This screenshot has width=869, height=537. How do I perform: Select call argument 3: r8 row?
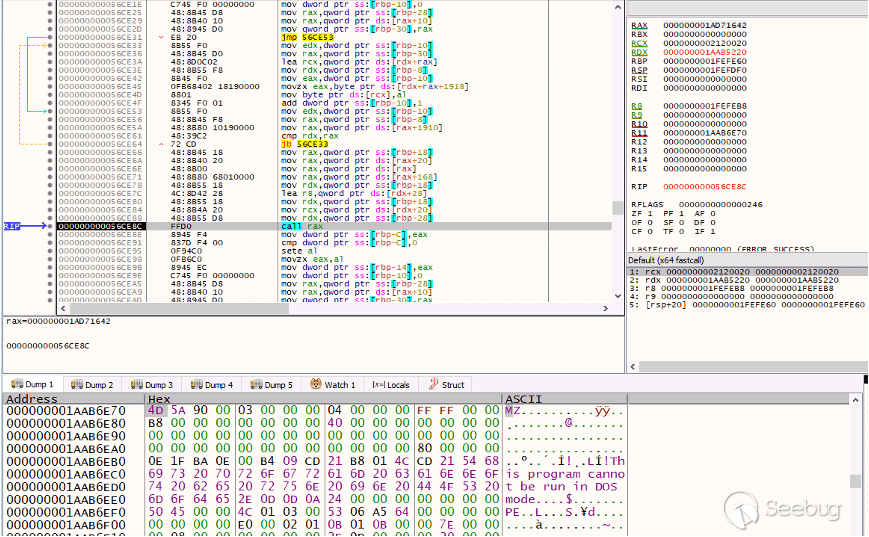[x=747, y=288]
